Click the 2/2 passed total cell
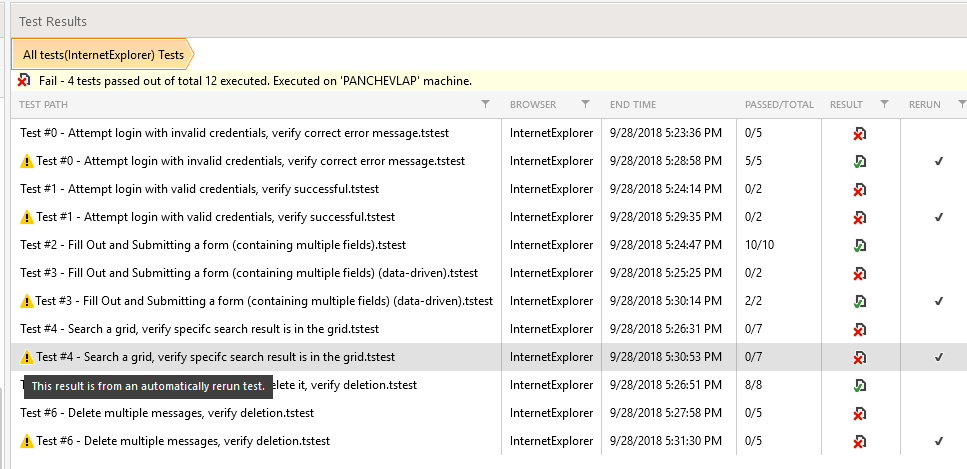Viewport: 967px width, 469px height. pos(753,301)
